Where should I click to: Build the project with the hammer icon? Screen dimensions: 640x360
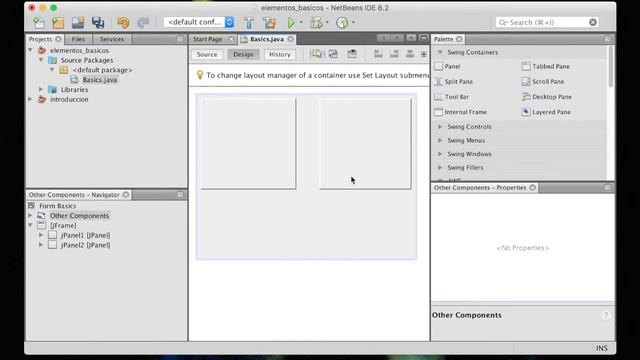249,22
